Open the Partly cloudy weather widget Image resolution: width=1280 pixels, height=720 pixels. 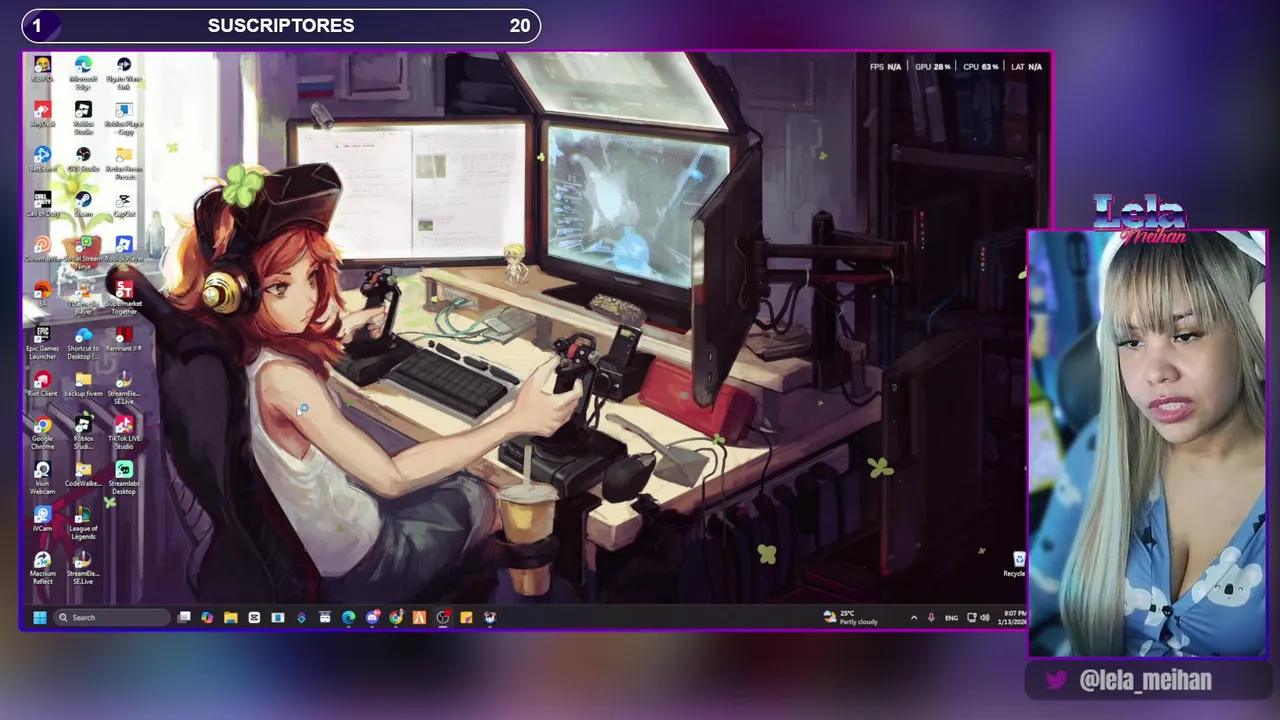click(851, 618)
